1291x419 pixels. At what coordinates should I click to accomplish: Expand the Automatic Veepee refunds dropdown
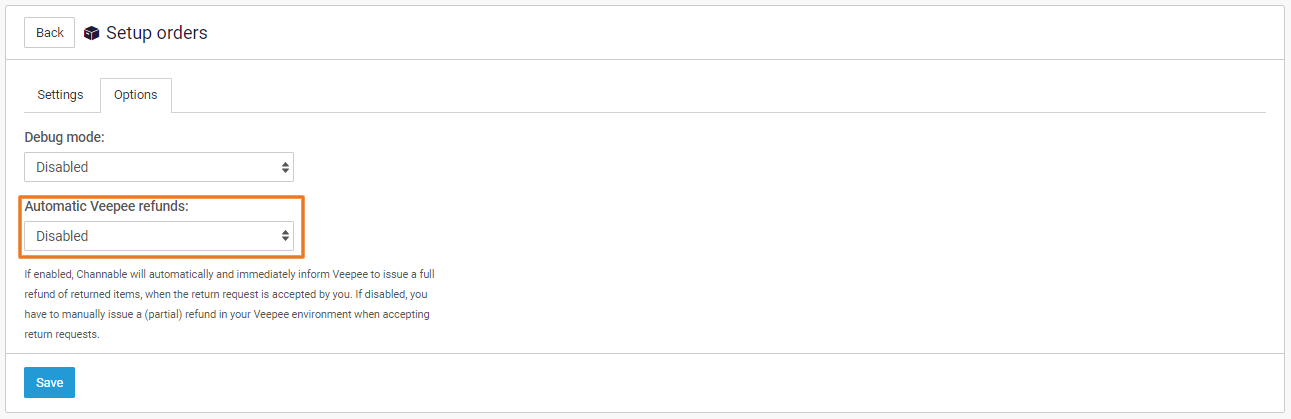click(x=158, y=236)
